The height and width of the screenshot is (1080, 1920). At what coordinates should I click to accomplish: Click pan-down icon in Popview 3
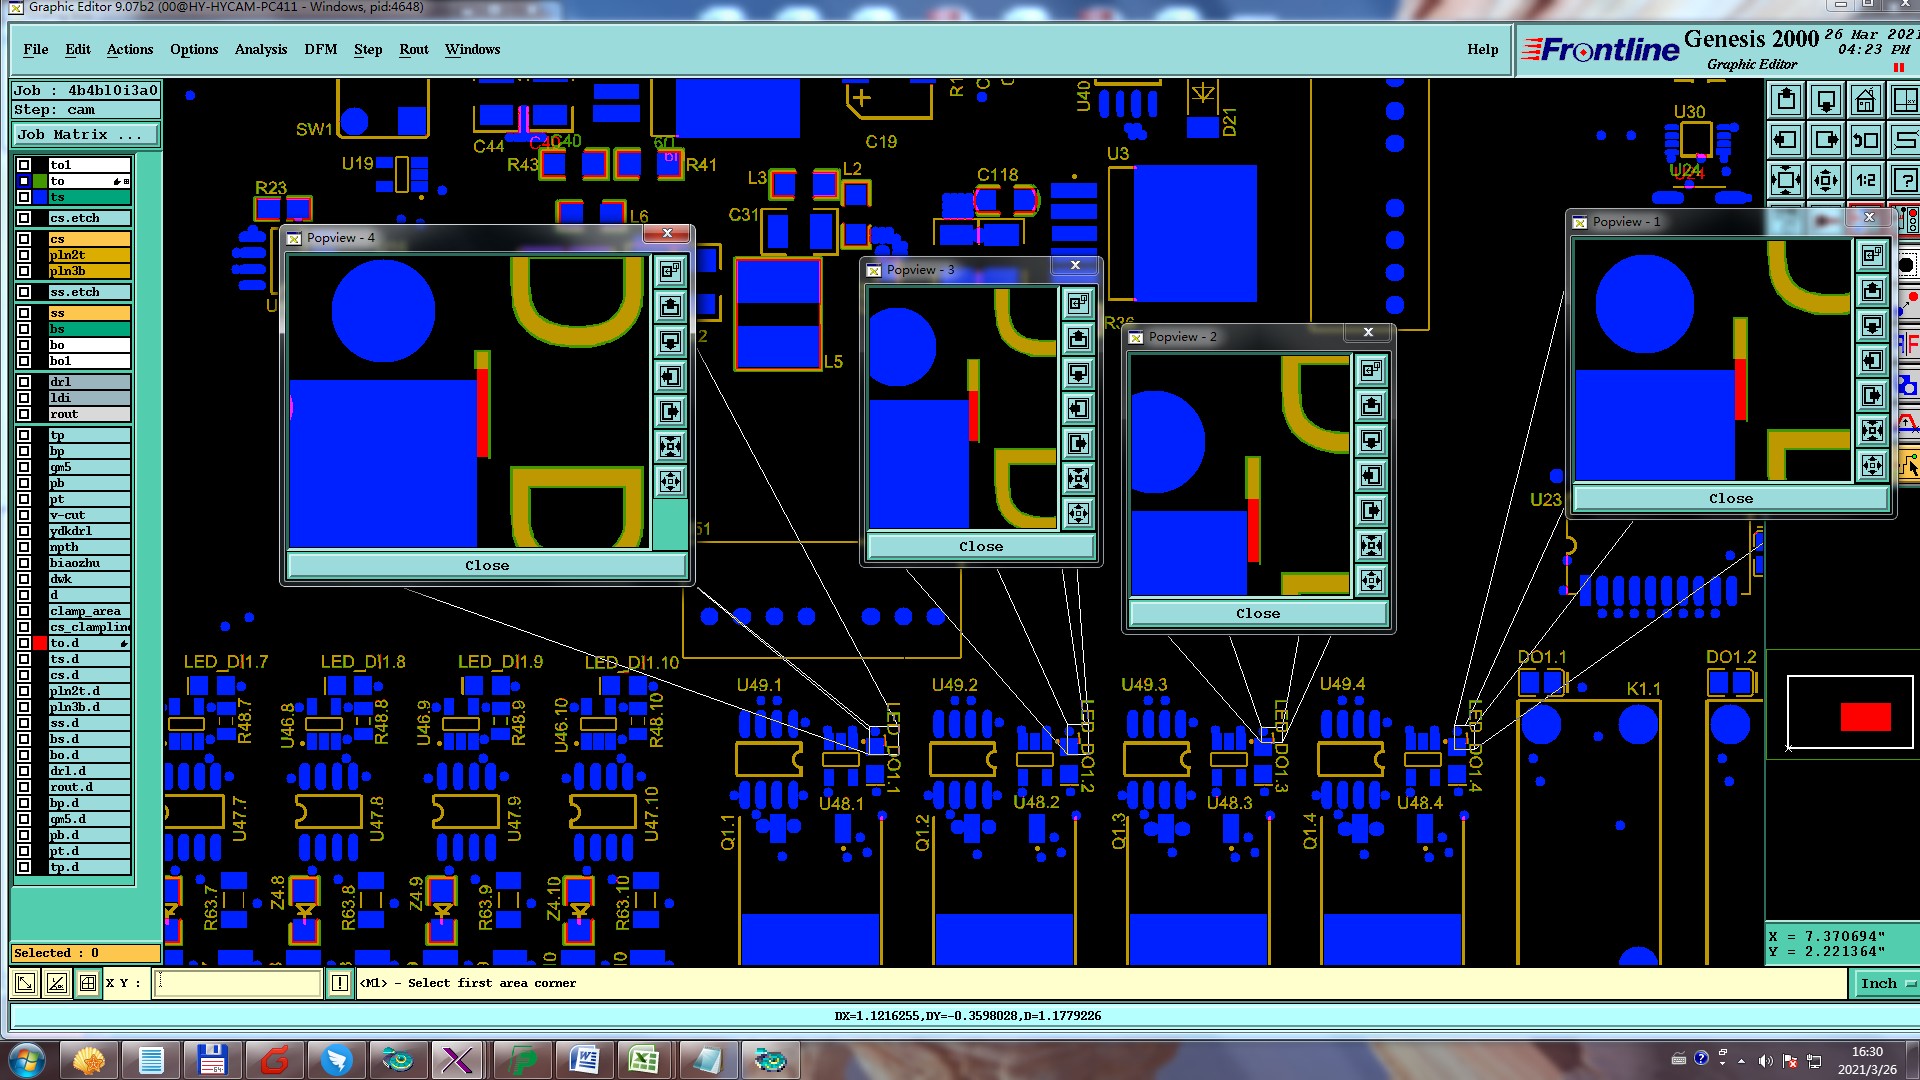tap(1078, 374)
